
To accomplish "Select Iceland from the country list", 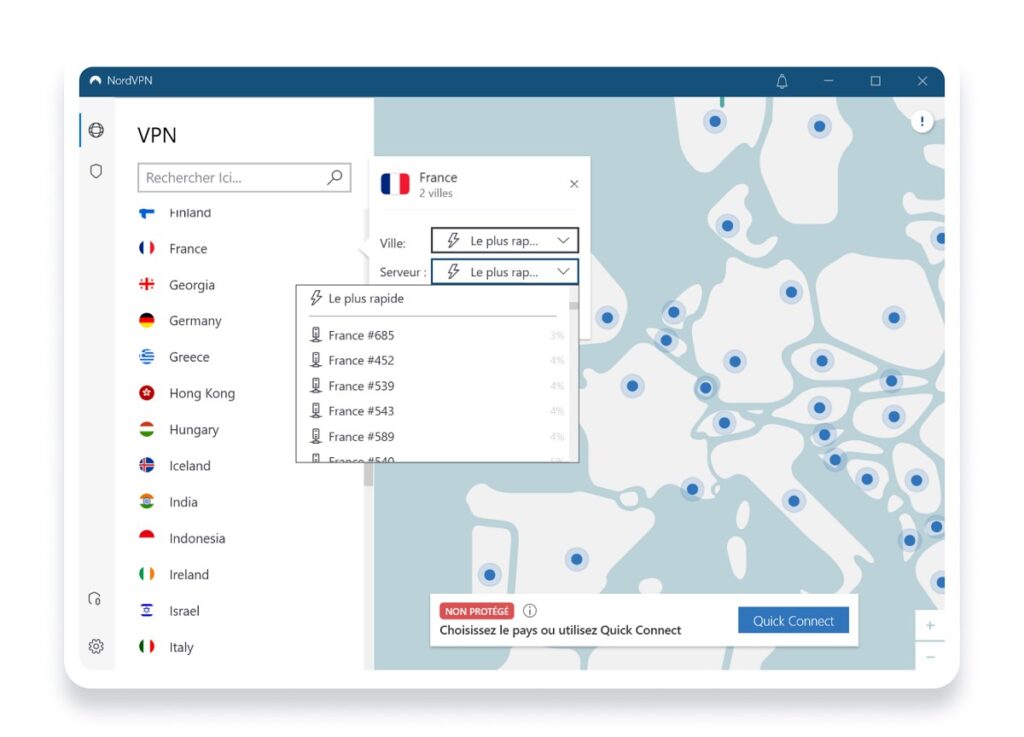I will point(190,465).
